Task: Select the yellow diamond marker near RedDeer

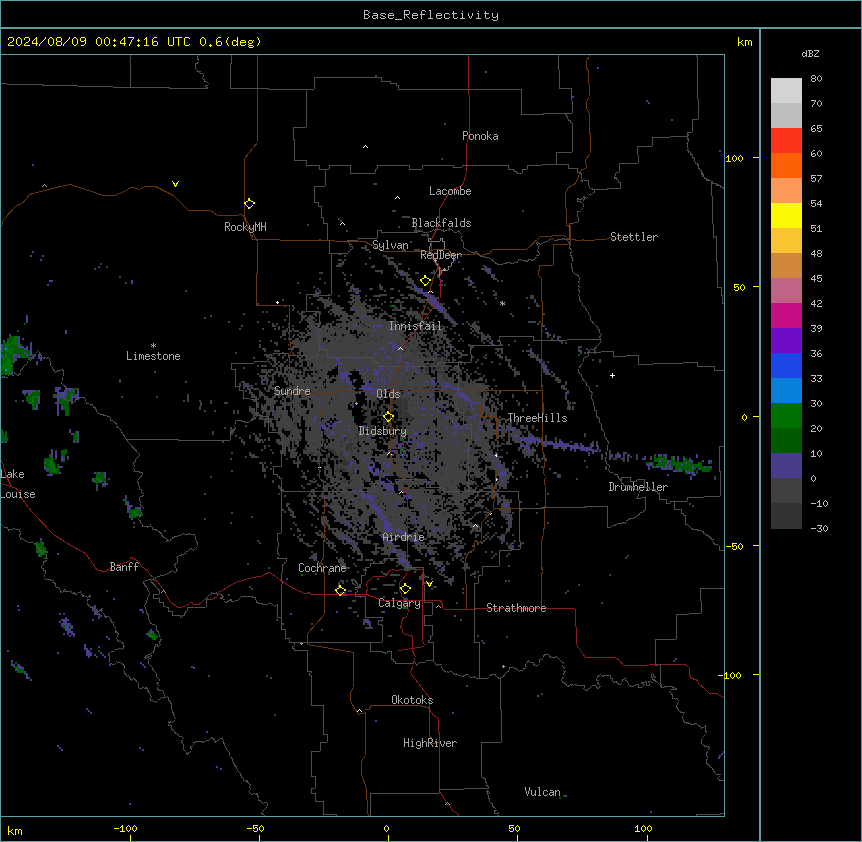Action: tap(425, 281)
